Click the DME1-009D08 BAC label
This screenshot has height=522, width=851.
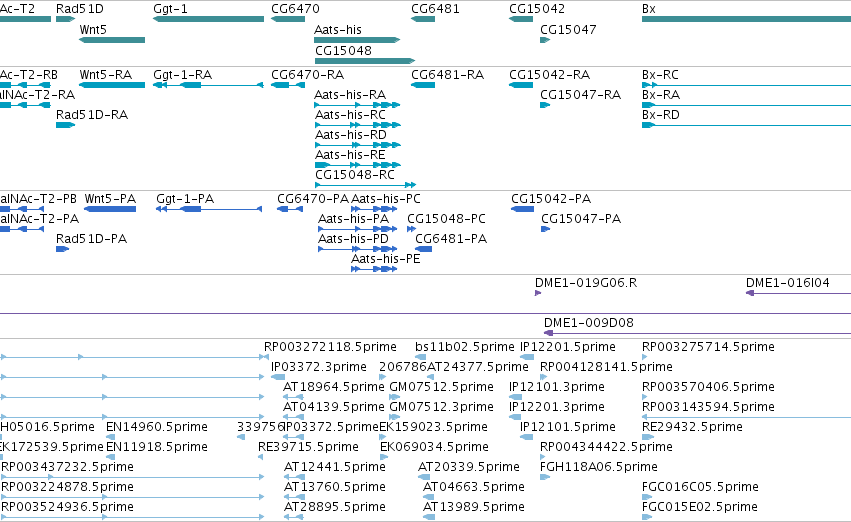pos(588,323)
